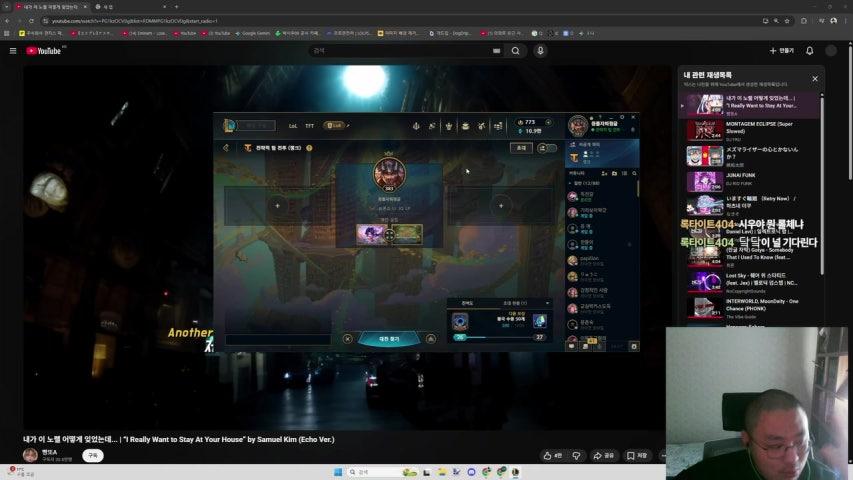Click the 구독 (Subscribe) button
The height and width of the screenshot is (480, 853).
click(93, 455)
